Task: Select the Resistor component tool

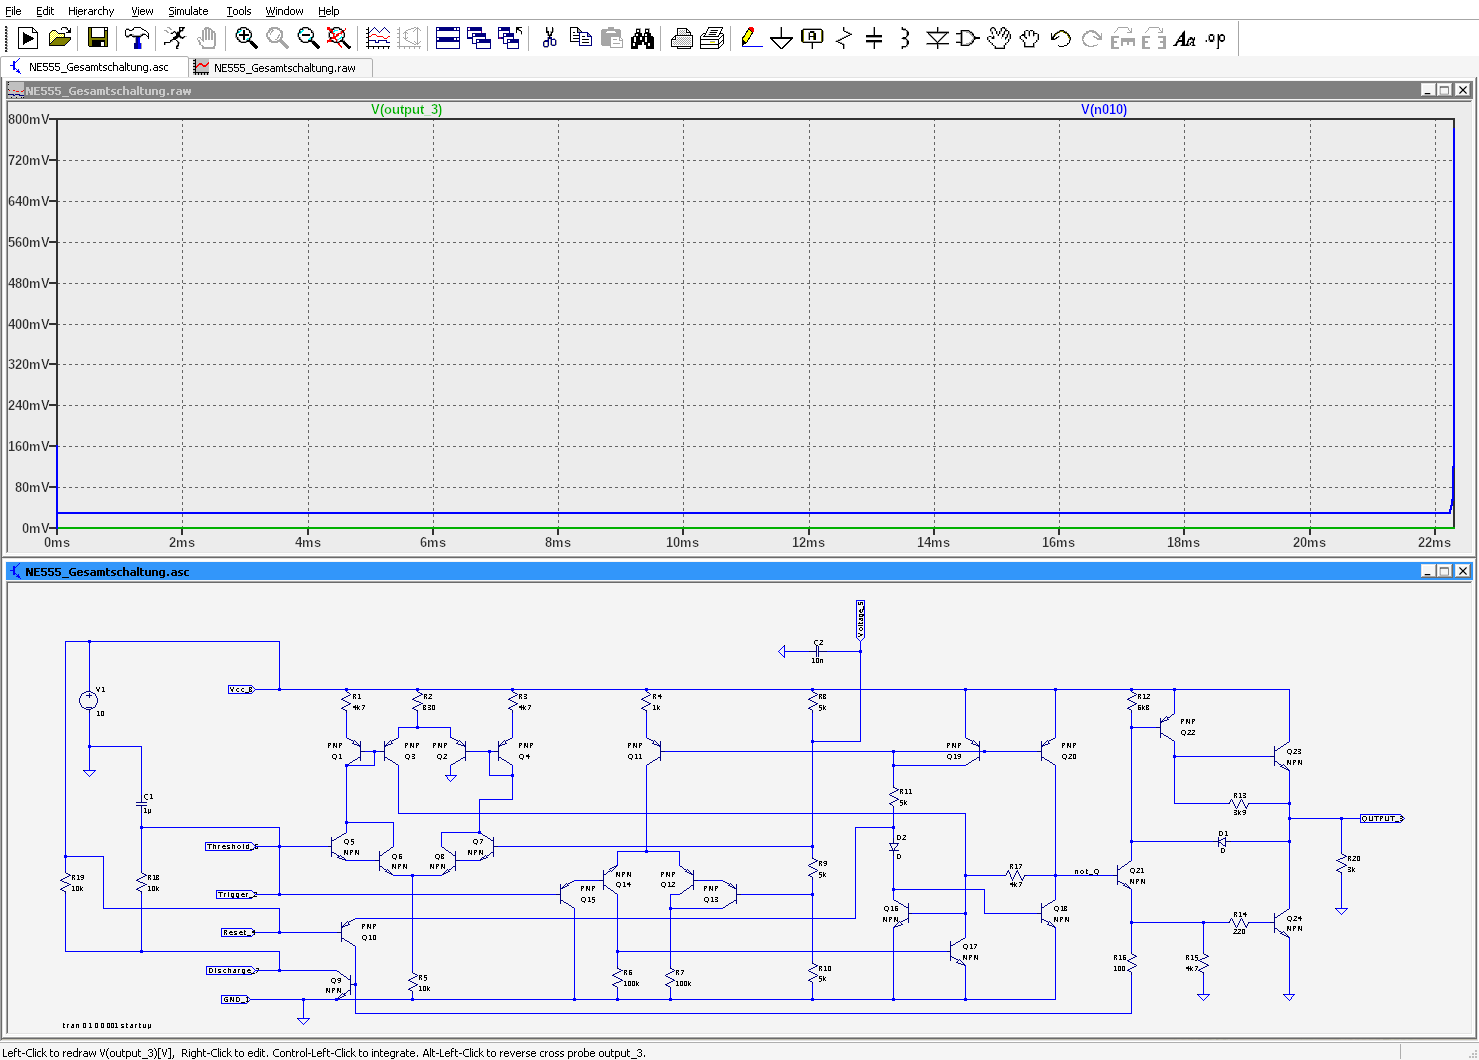Action: [x=843, y=38]
